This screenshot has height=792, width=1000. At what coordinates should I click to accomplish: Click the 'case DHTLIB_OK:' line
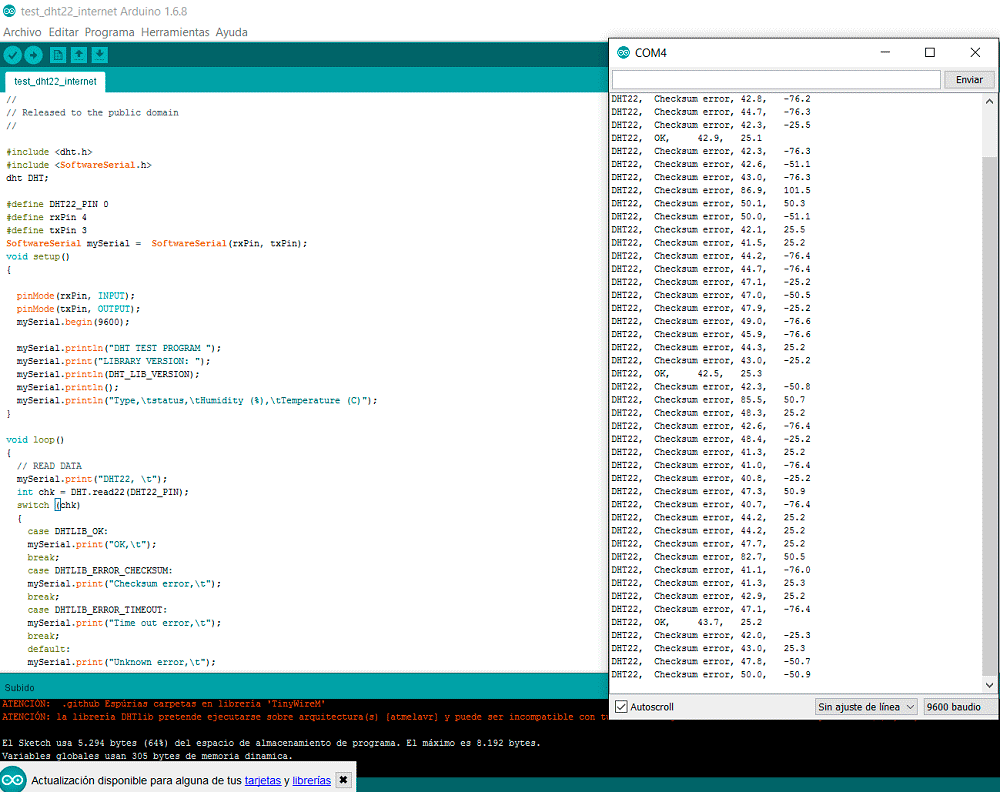point(68,531)
